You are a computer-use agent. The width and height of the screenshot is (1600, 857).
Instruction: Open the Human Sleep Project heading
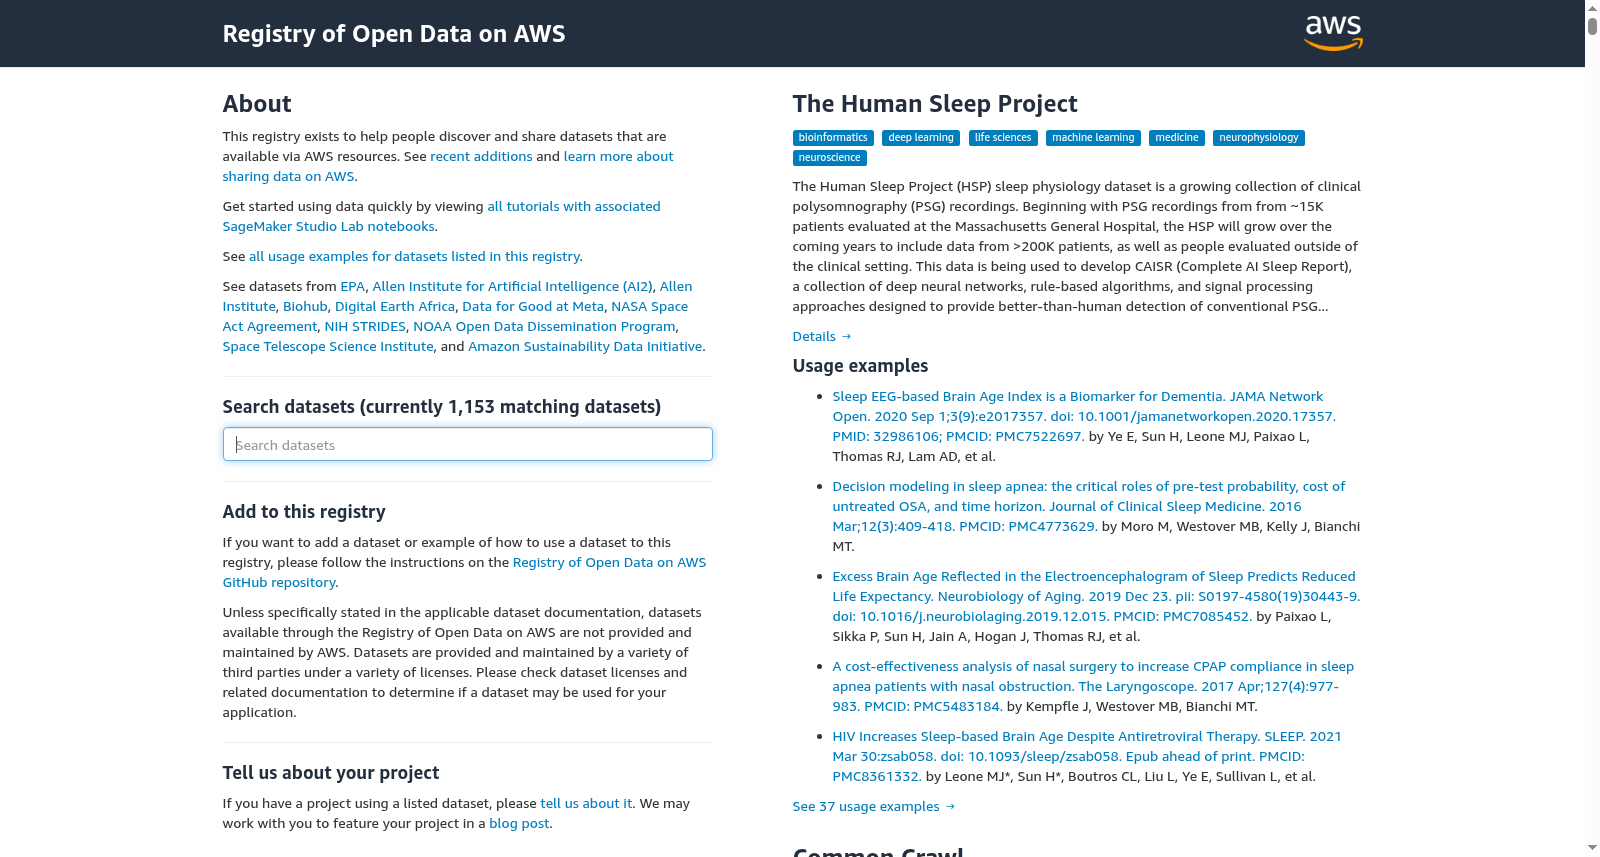pyautogui.click(x=935, y=104)
